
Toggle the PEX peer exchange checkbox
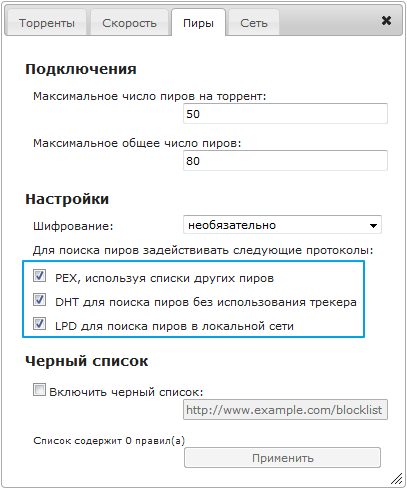pos(39,276)
